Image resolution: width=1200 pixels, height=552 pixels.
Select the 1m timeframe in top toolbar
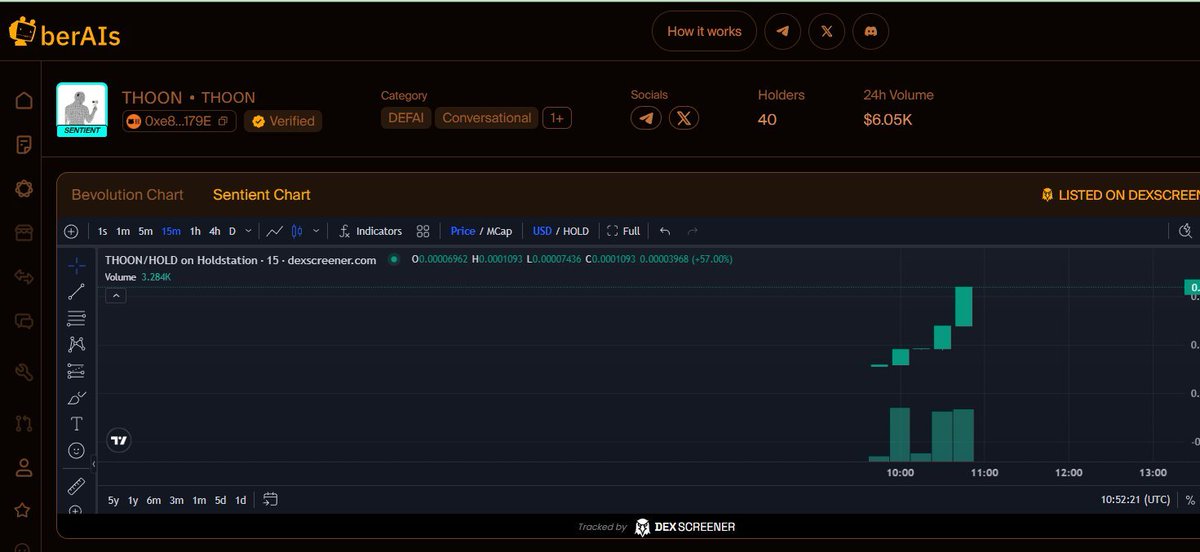coord(123,231)
